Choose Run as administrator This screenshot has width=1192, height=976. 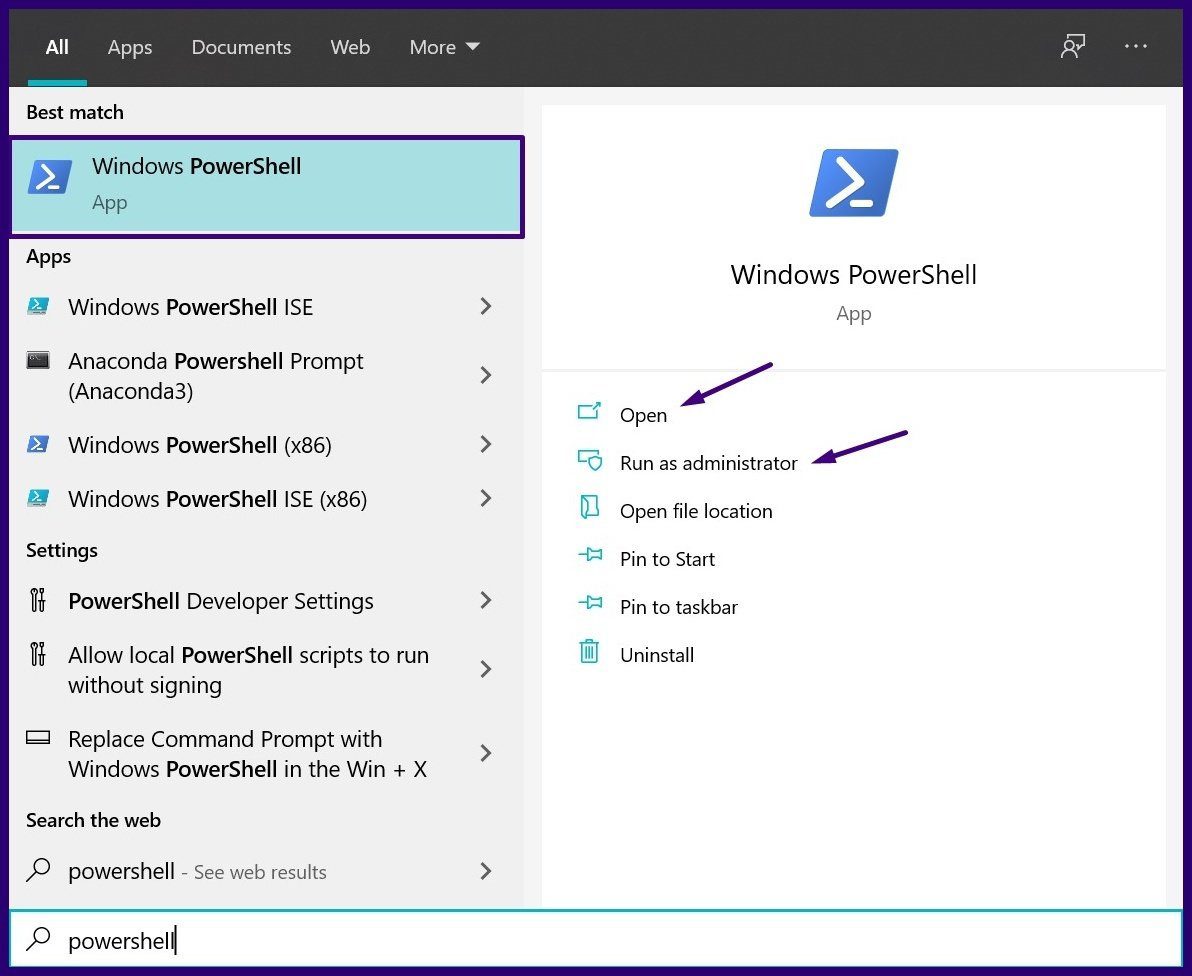(709, 463)
